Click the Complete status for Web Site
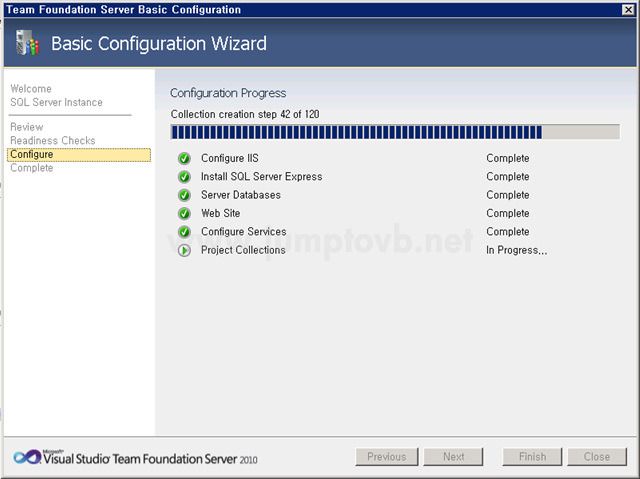The width and height of the screenshot is (640, 479). [x=508, y=213]
